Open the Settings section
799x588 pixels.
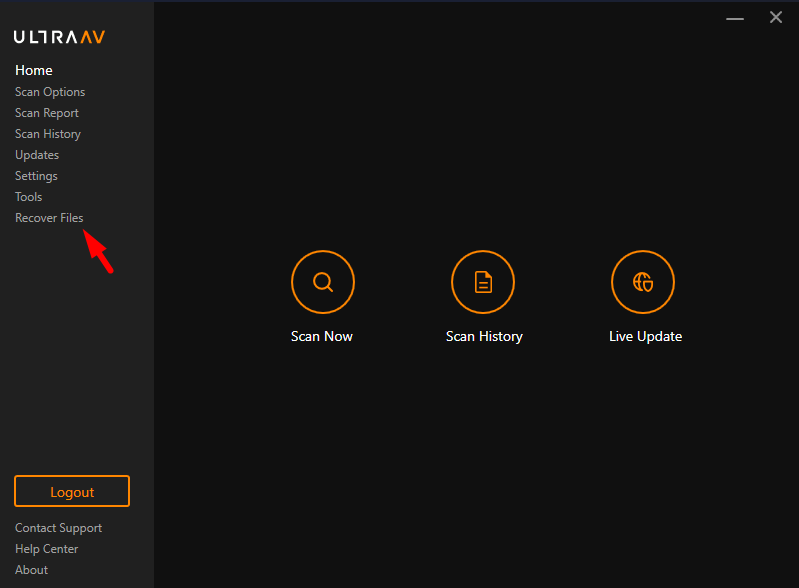[x=36, y=176]
